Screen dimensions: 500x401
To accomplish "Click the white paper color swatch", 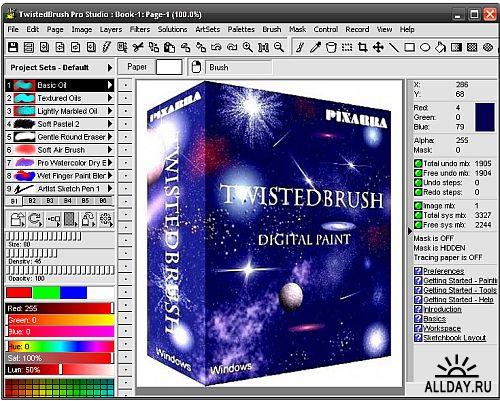I will pos(169,67).
